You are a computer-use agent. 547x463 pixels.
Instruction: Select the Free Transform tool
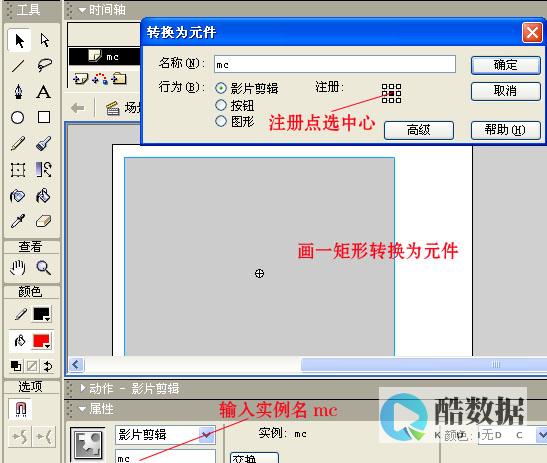coord(18,170)
